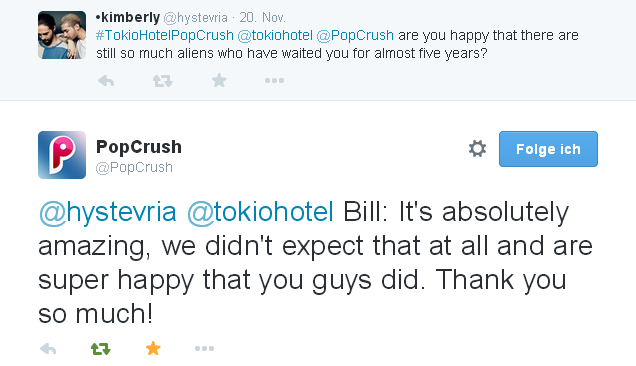The image size is (636, 366).
Task: Open the #TokioHotelPopCrush hashtag
Action: coord(165,36)
